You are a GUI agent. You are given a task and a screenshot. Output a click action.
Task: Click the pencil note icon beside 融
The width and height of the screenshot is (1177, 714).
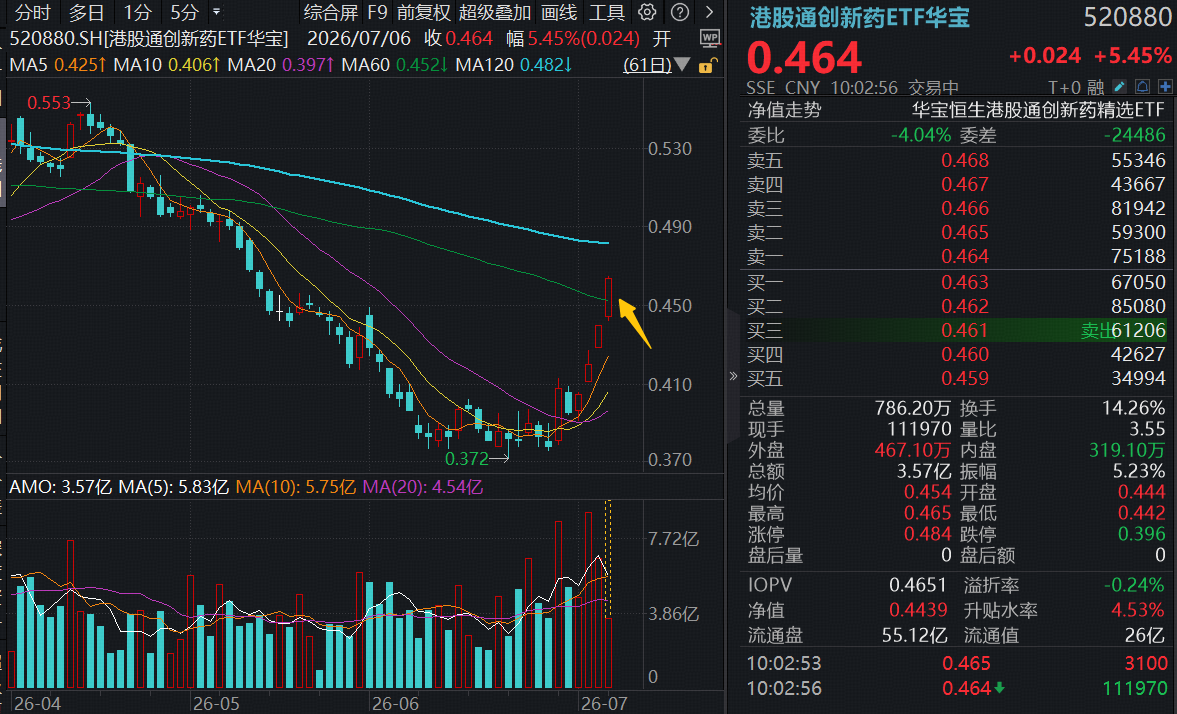click(1118, 87)
